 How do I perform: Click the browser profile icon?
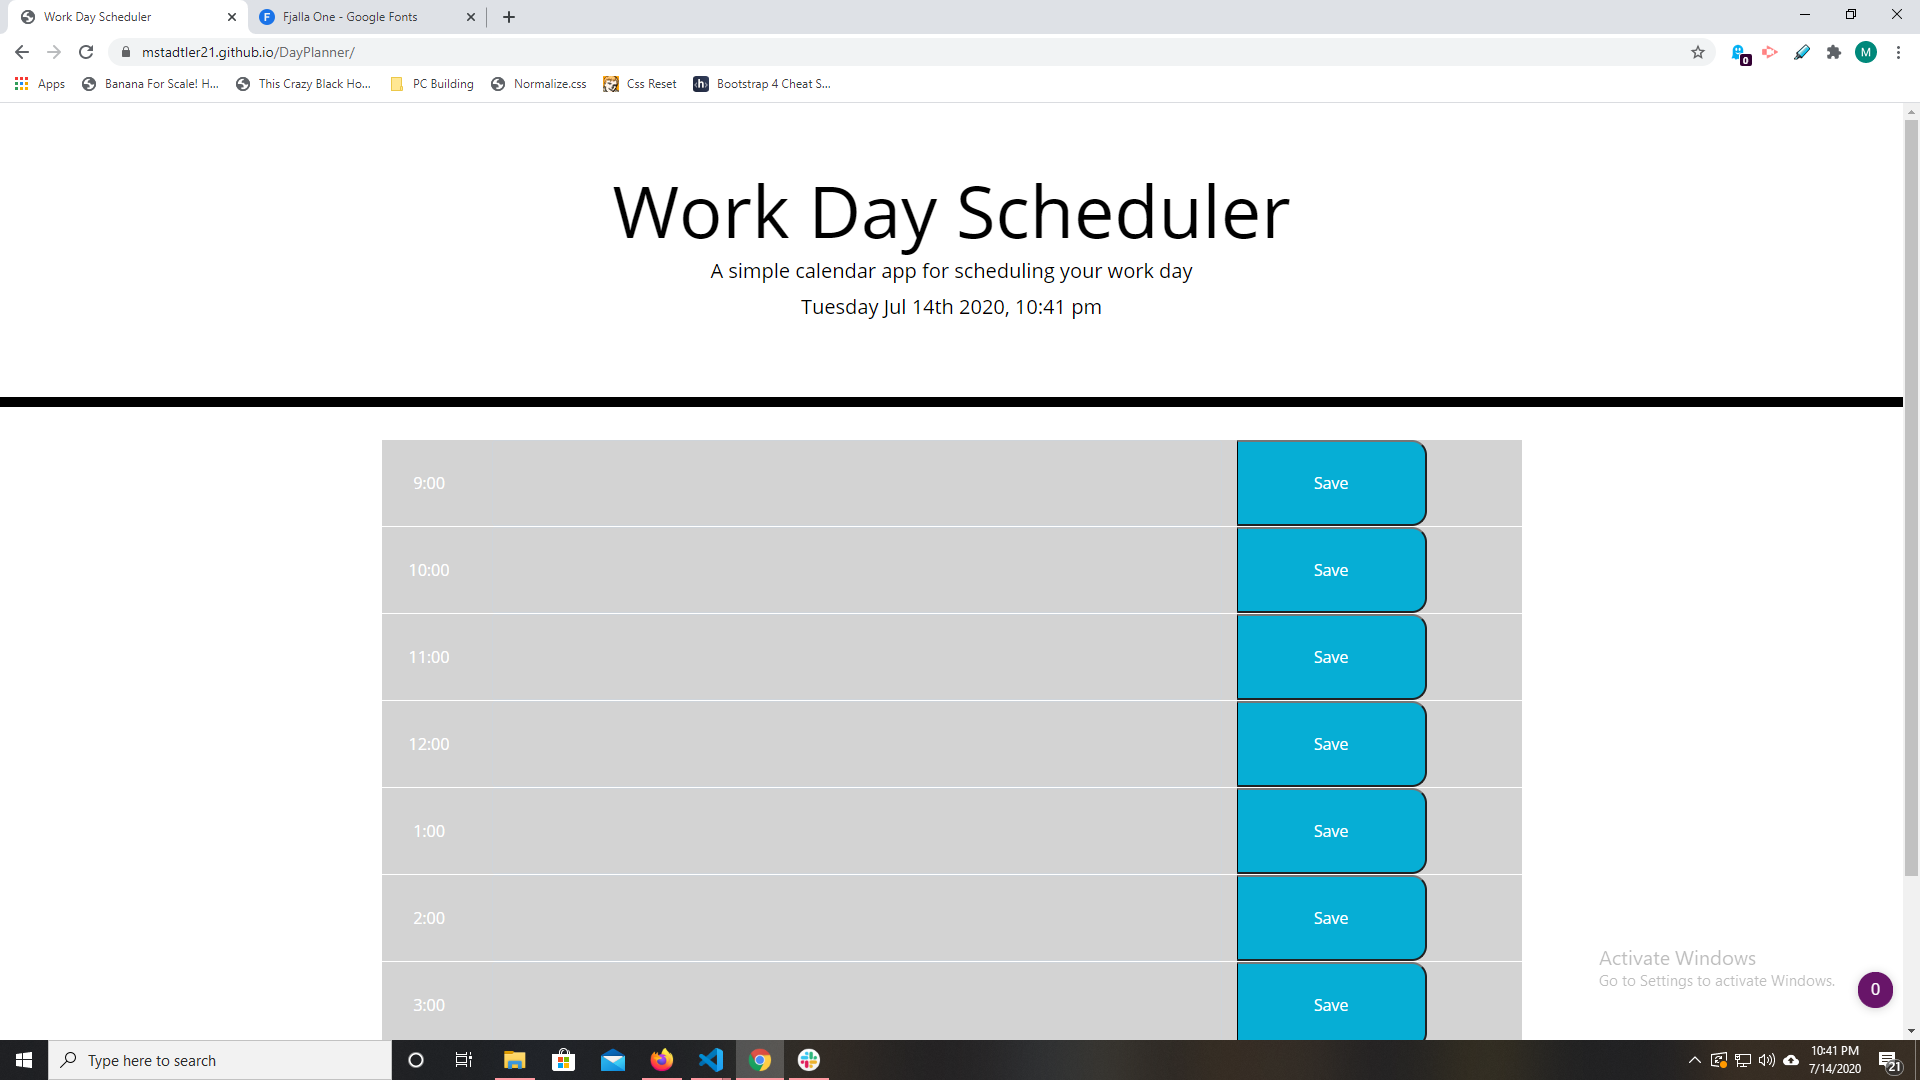(1865, 51)
